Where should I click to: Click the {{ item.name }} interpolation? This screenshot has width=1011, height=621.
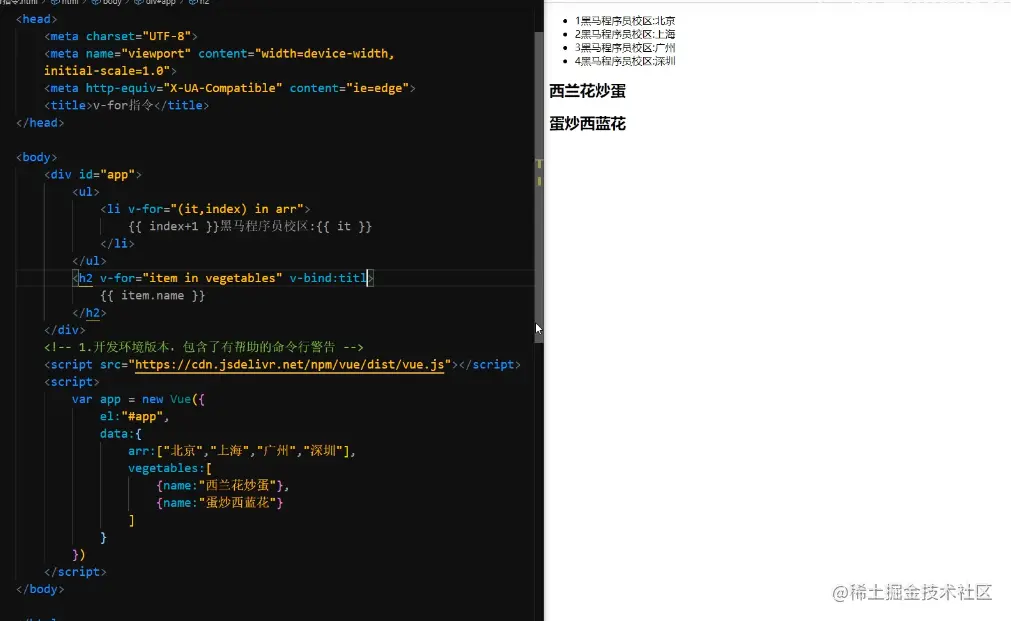(153, 295)
